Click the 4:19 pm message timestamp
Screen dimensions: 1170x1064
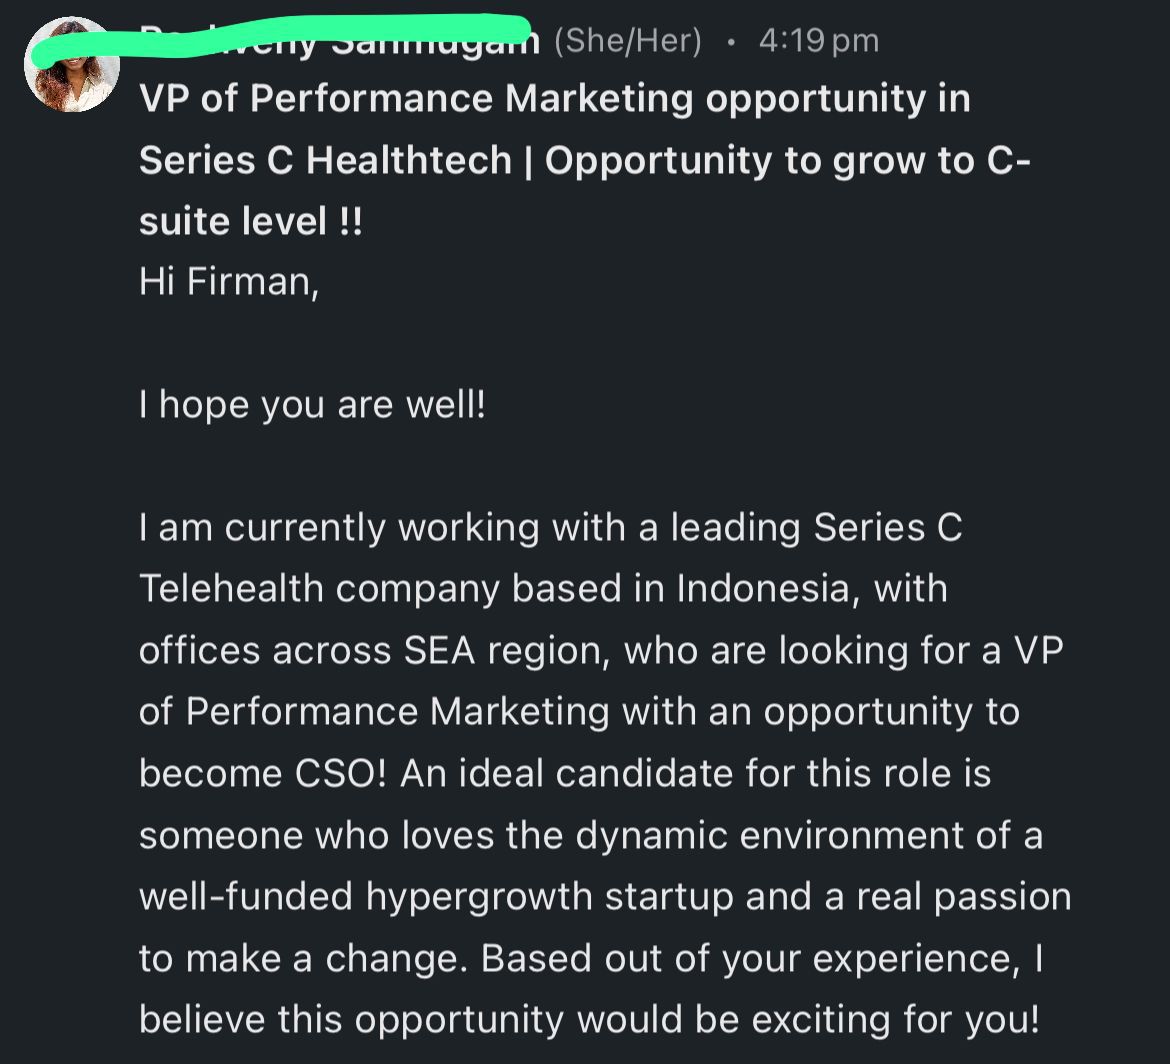coord(819,40)
